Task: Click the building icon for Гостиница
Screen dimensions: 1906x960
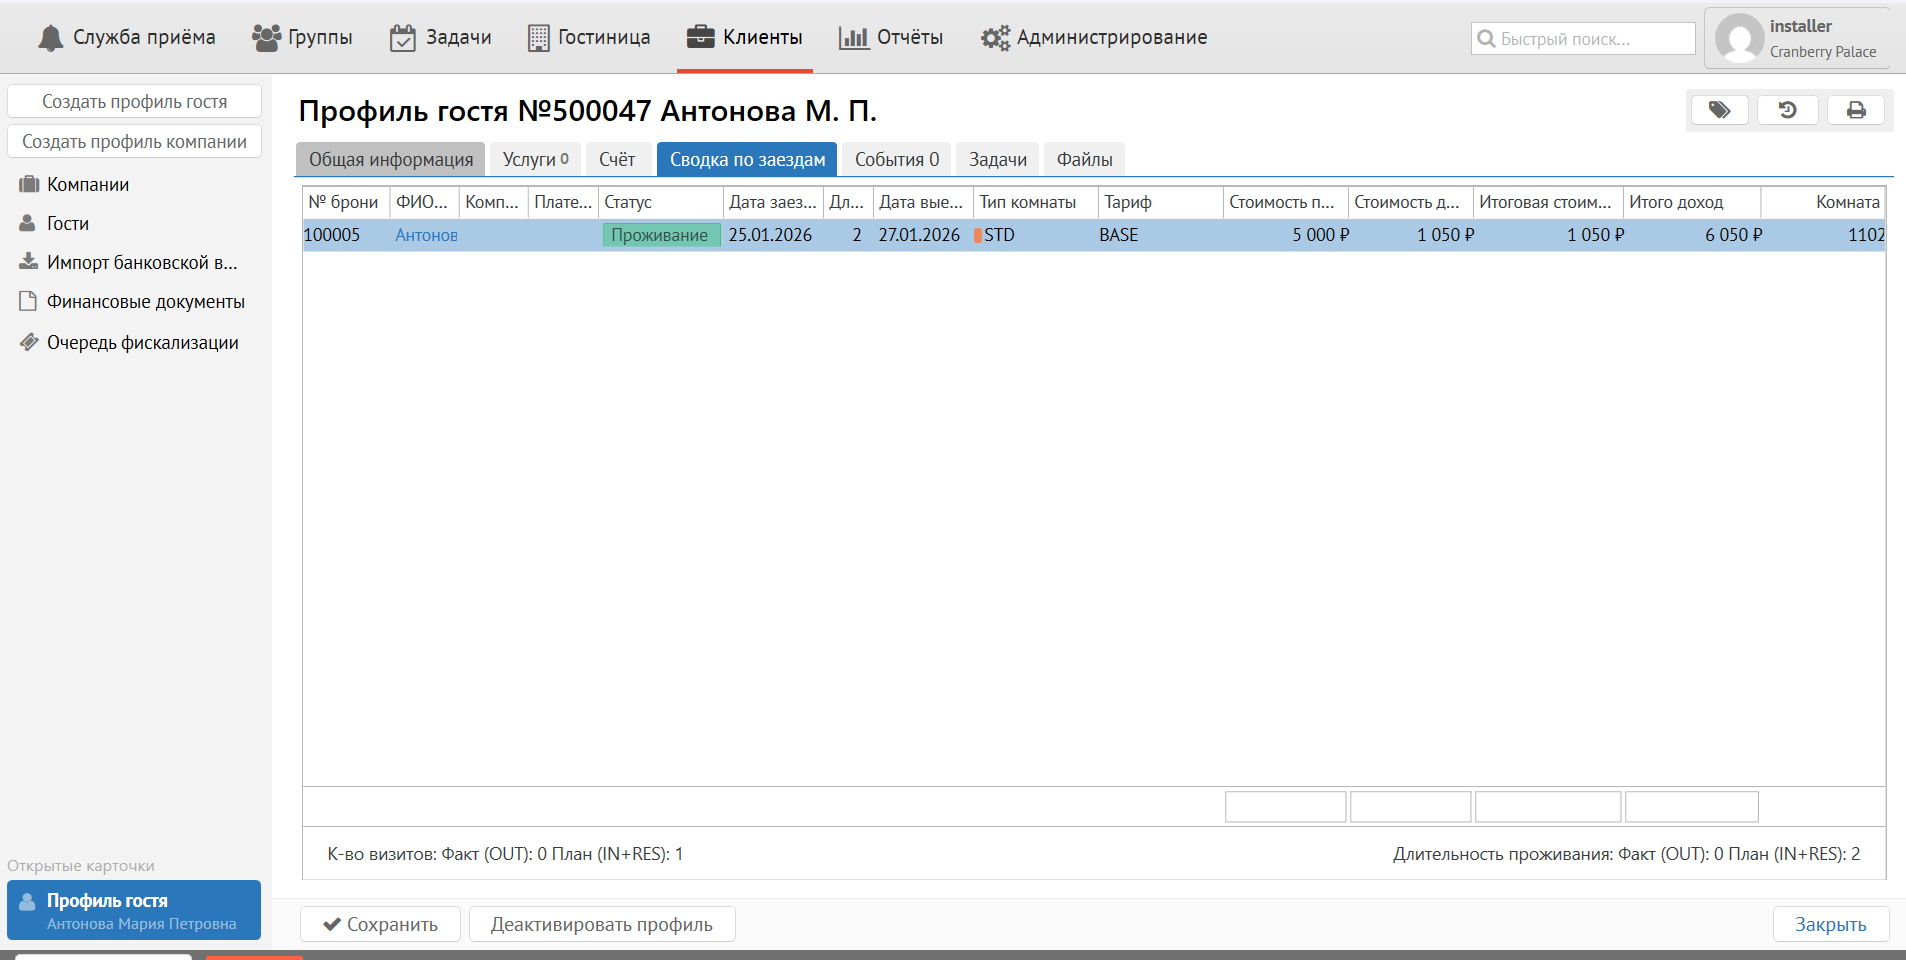Action: coord(538,38)
